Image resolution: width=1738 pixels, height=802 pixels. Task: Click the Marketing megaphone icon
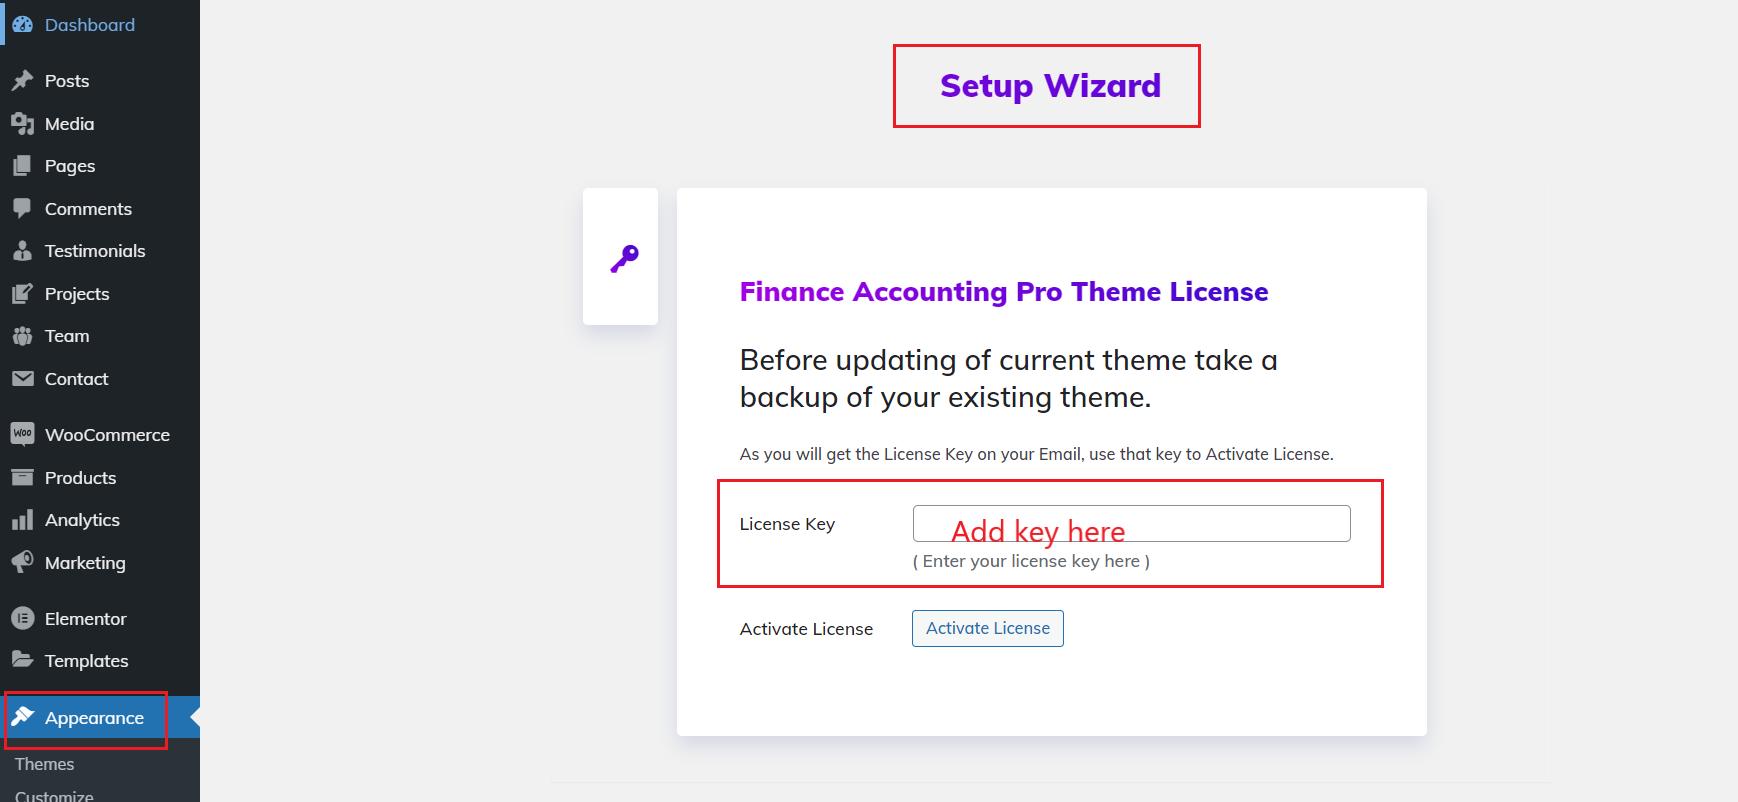click(x=23, y=562)
